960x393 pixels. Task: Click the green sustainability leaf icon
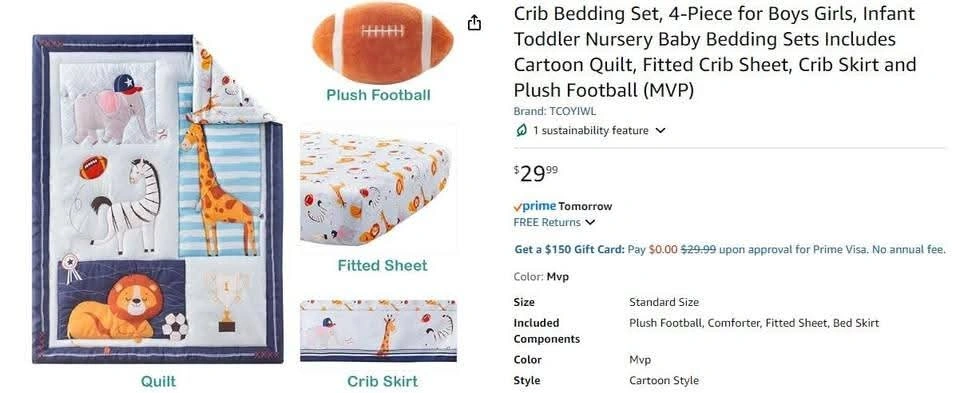click(521, 130)
